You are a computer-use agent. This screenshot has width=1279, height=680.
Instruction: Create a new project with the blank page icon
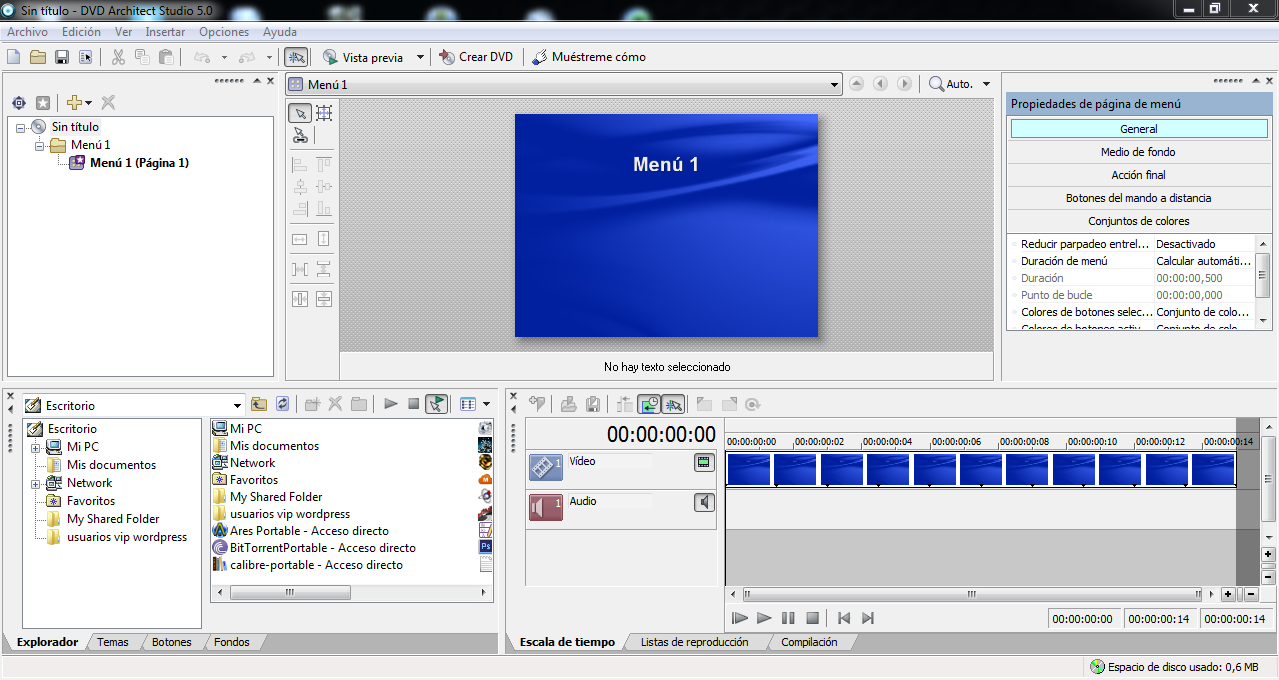tap(14, 57)
